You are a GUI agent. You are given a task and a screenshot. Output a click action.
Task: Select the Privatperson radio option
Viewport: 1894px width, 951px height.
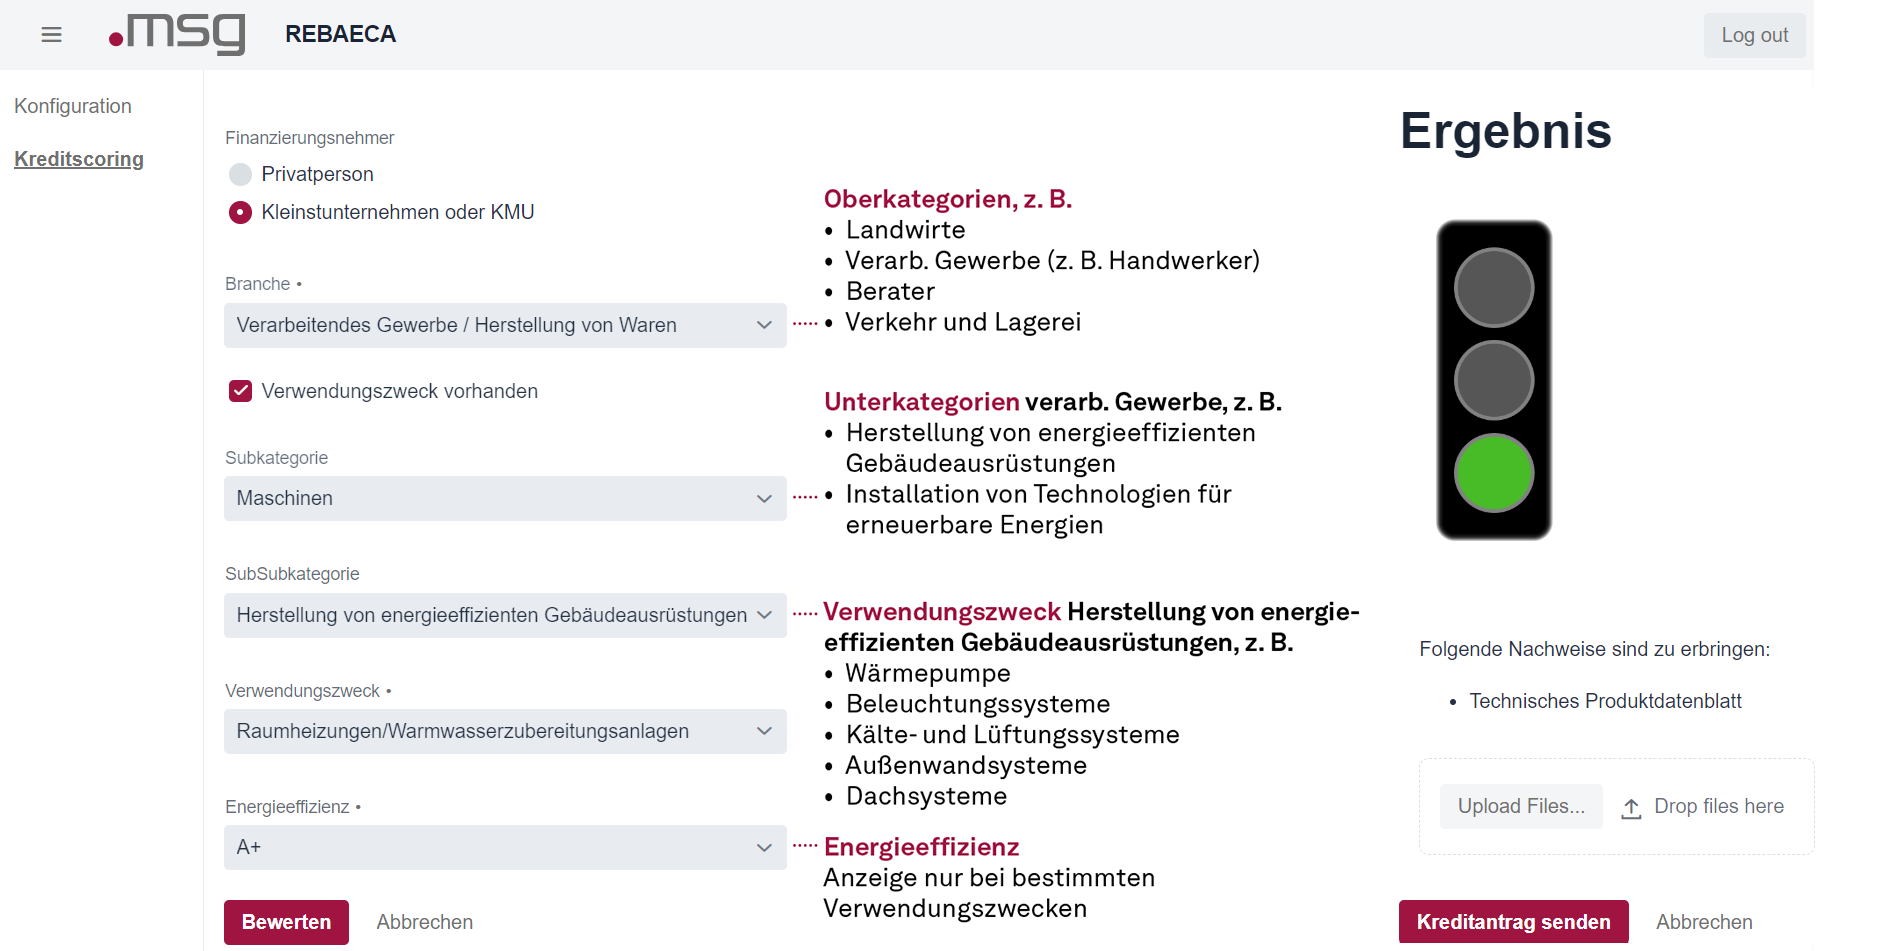(x=240, y=175)
